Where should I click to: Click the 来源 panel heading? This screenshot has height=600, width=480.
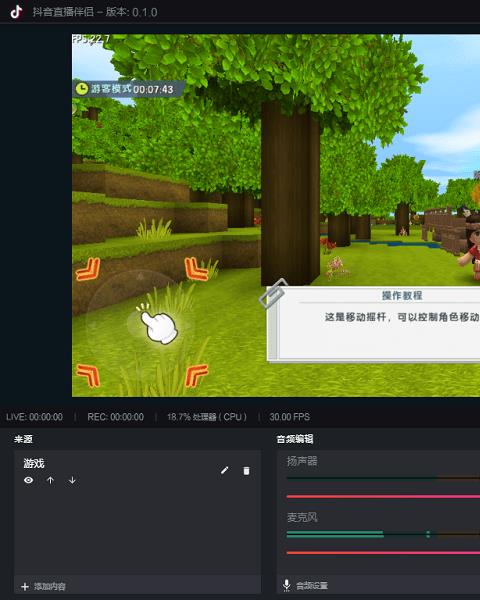tap(23, 439)
